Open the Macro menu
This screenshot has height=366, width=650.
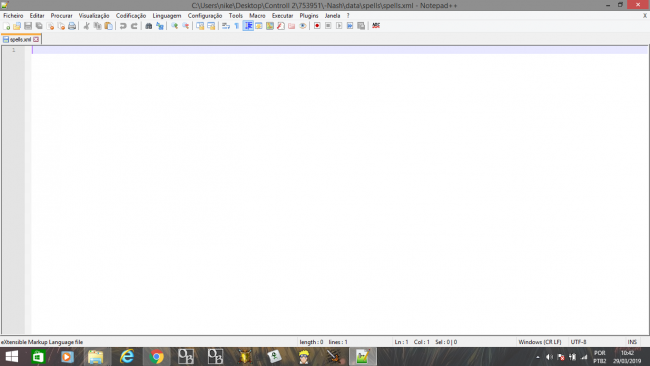[257, 16]
